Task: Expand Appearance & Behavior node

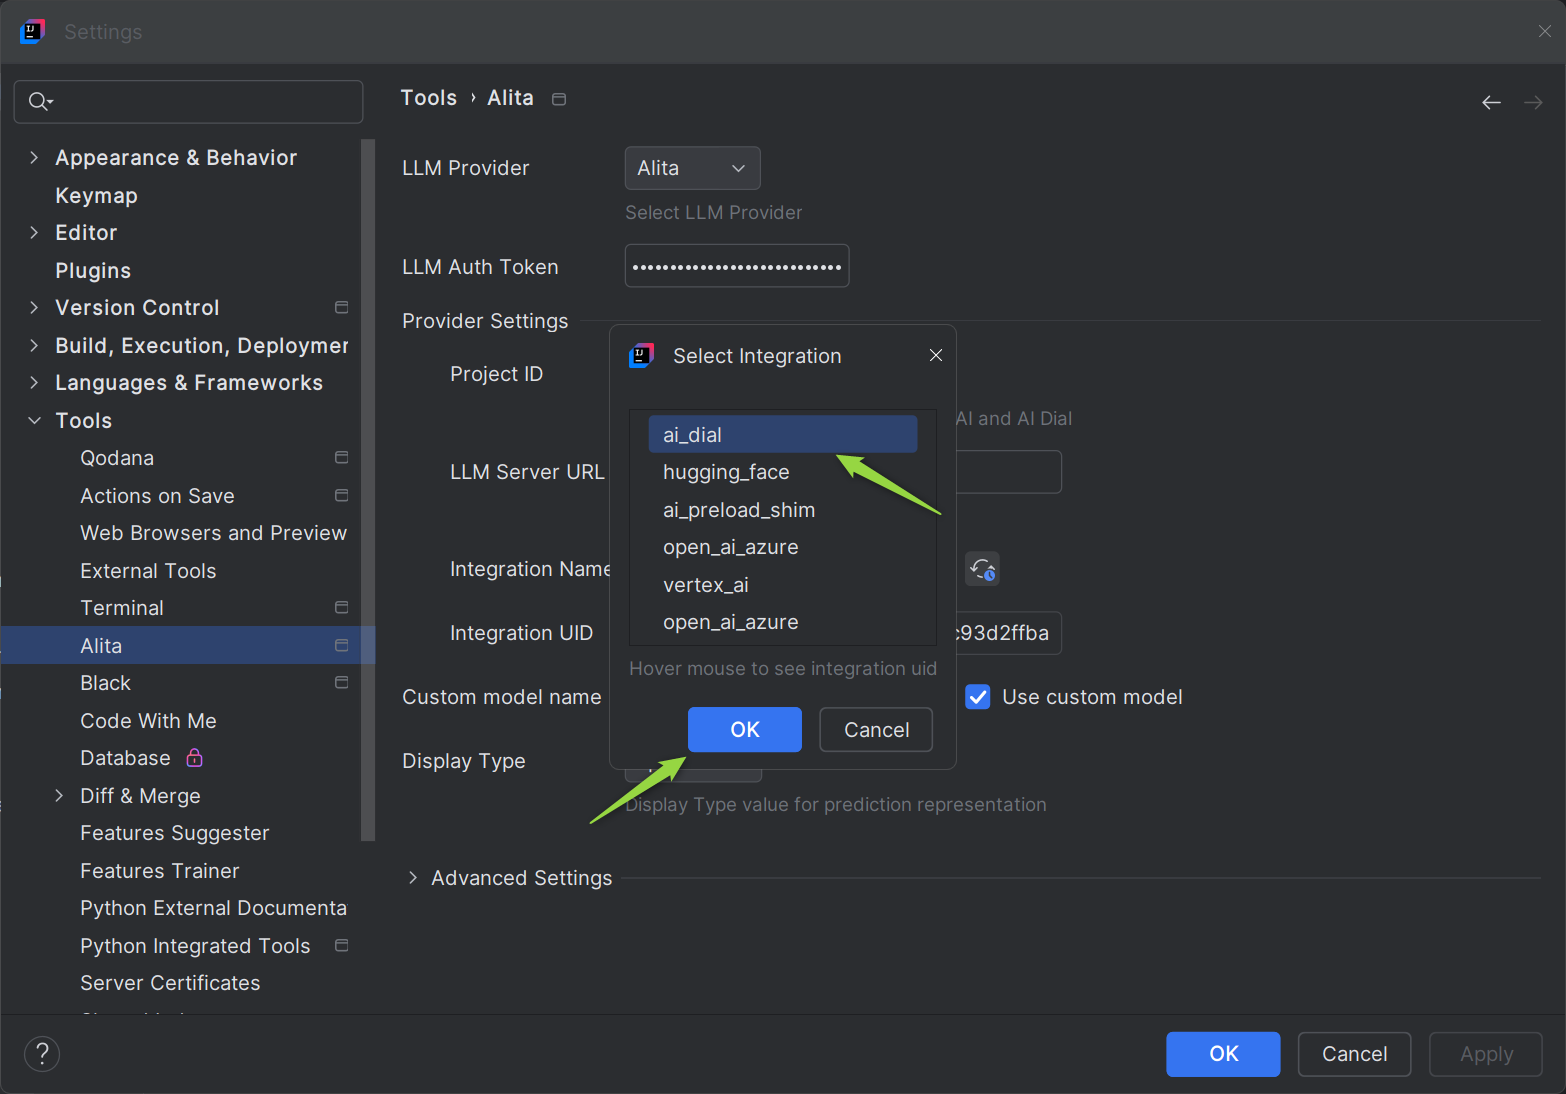Action: (x=34, y=157)
